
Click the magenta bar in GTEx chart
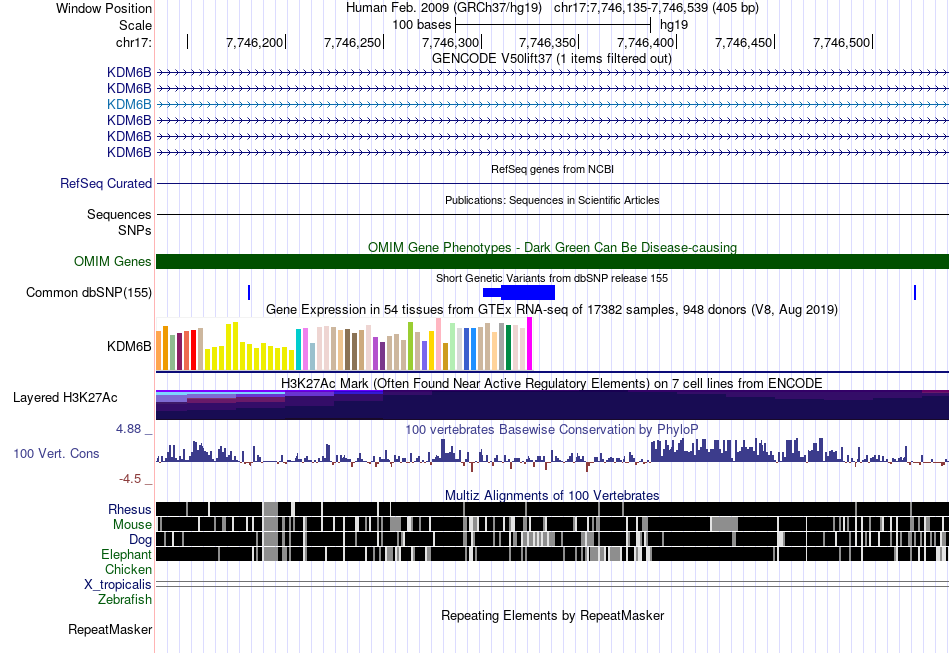(x=530, y=344)
